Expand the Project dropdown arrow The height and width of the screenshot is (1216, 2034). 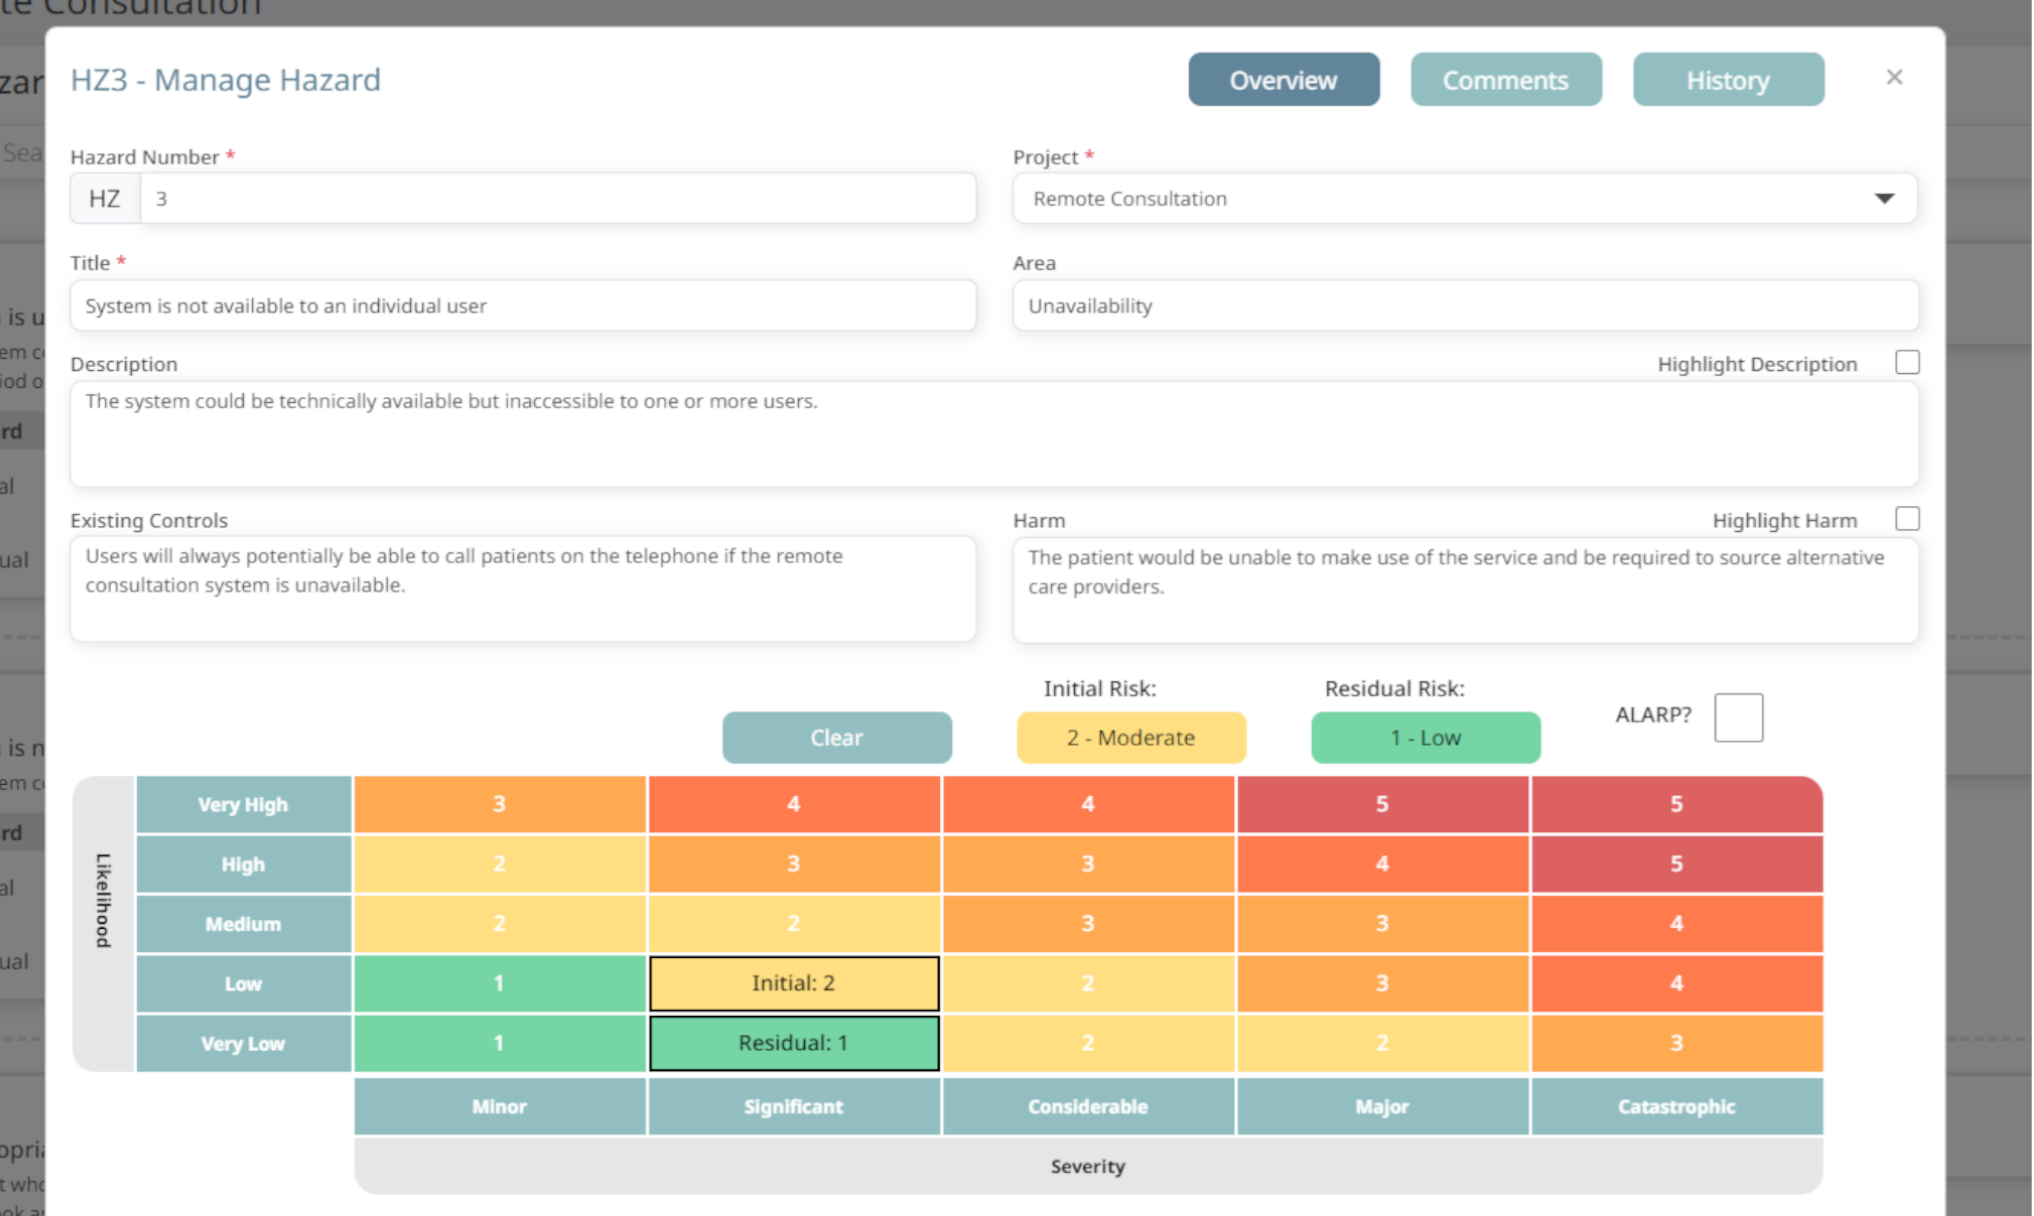(1883, 198)
